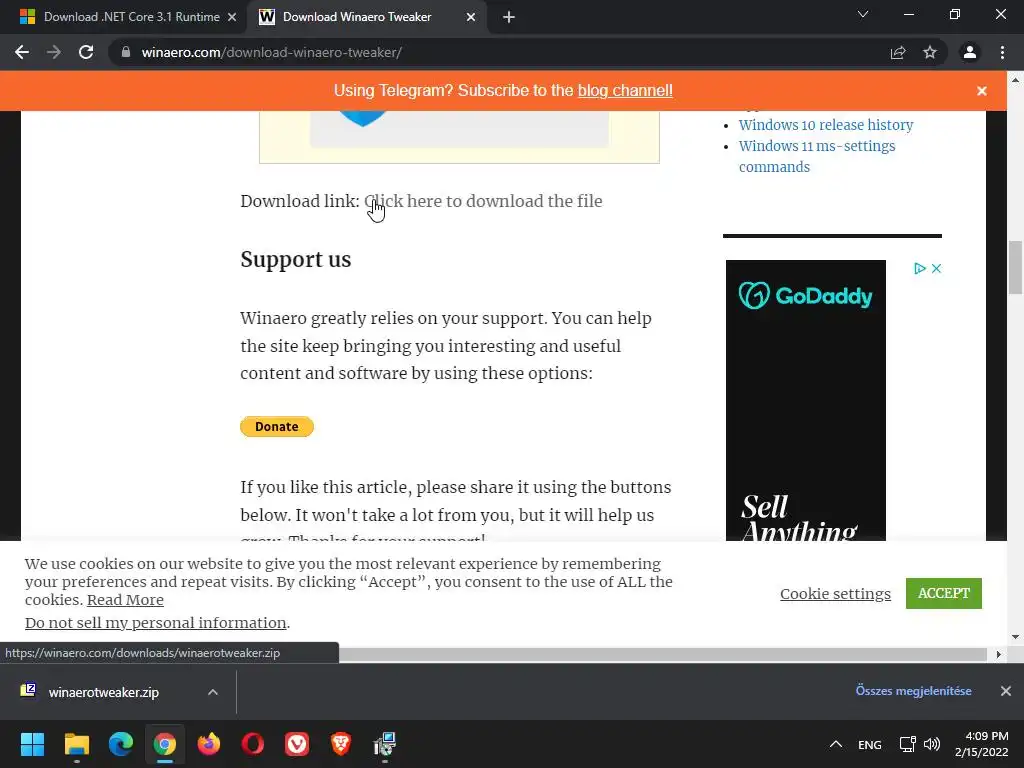Close the Download Winaero Tweaker tab
This screenshot has height=768, width=1024.
(x=471, y=17)
